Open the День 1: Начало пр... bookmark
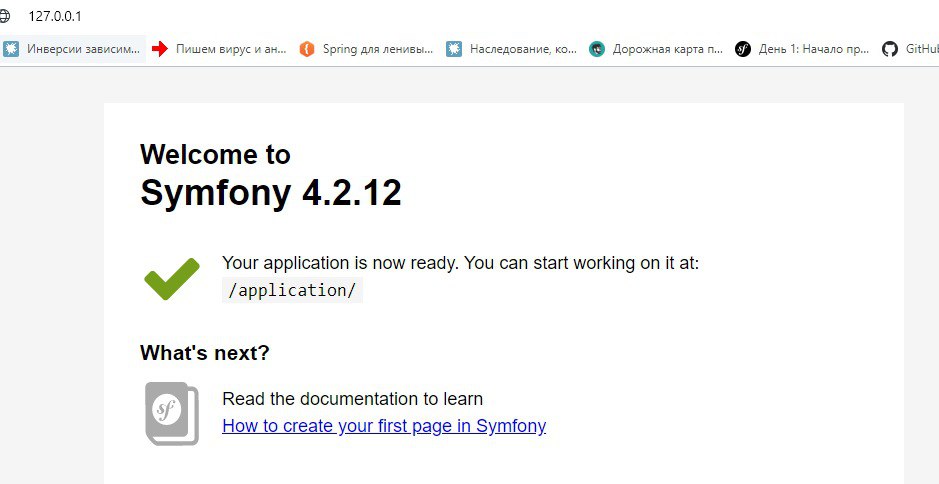Viewport: 939px width, 484px height. [x=803, y=49]
